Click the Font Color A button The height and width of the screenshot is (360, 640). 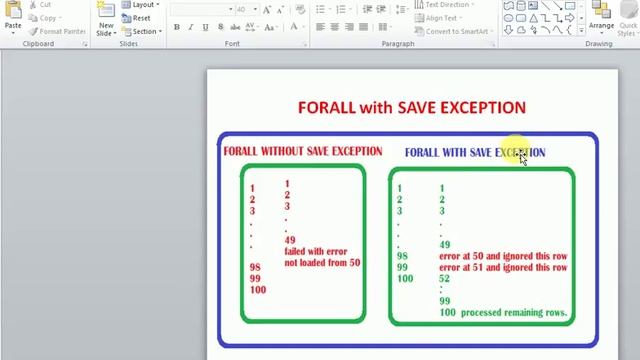tap(294, 27)
